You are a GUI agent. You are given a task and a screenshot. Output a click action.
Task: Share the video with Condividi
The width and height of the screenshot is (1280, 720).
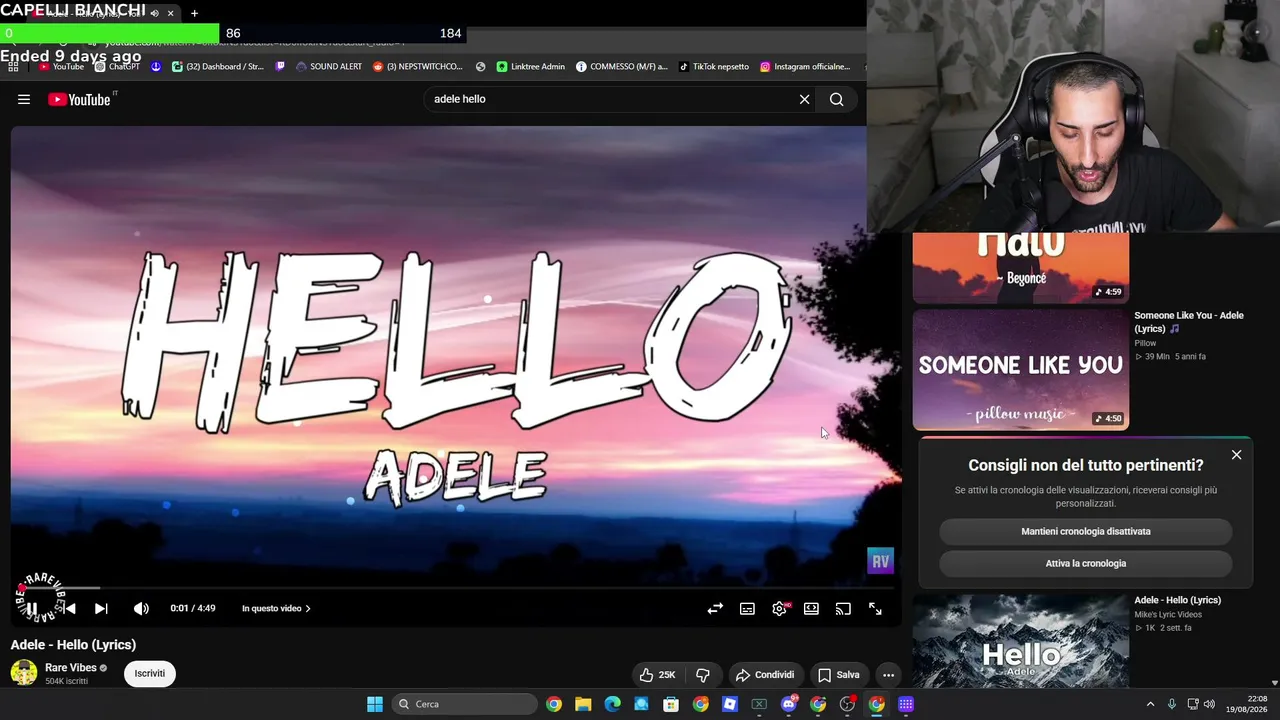tap(764, 674)
